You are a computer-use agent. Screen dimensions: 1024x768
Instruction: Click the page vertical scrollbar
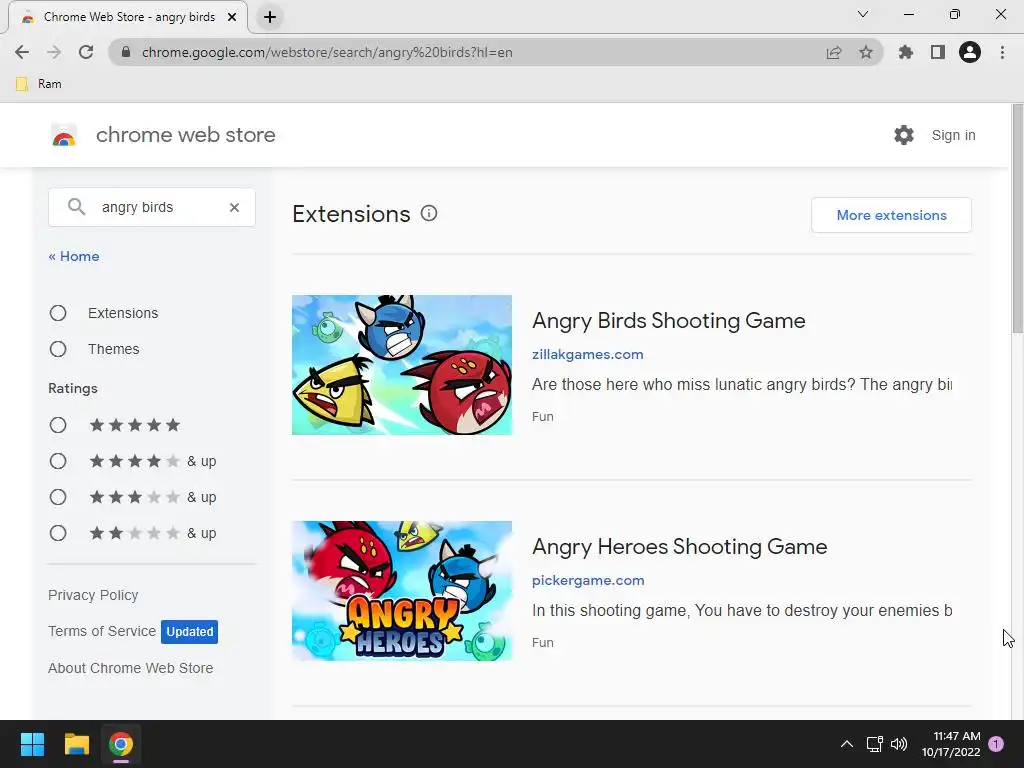(1017, 219)
